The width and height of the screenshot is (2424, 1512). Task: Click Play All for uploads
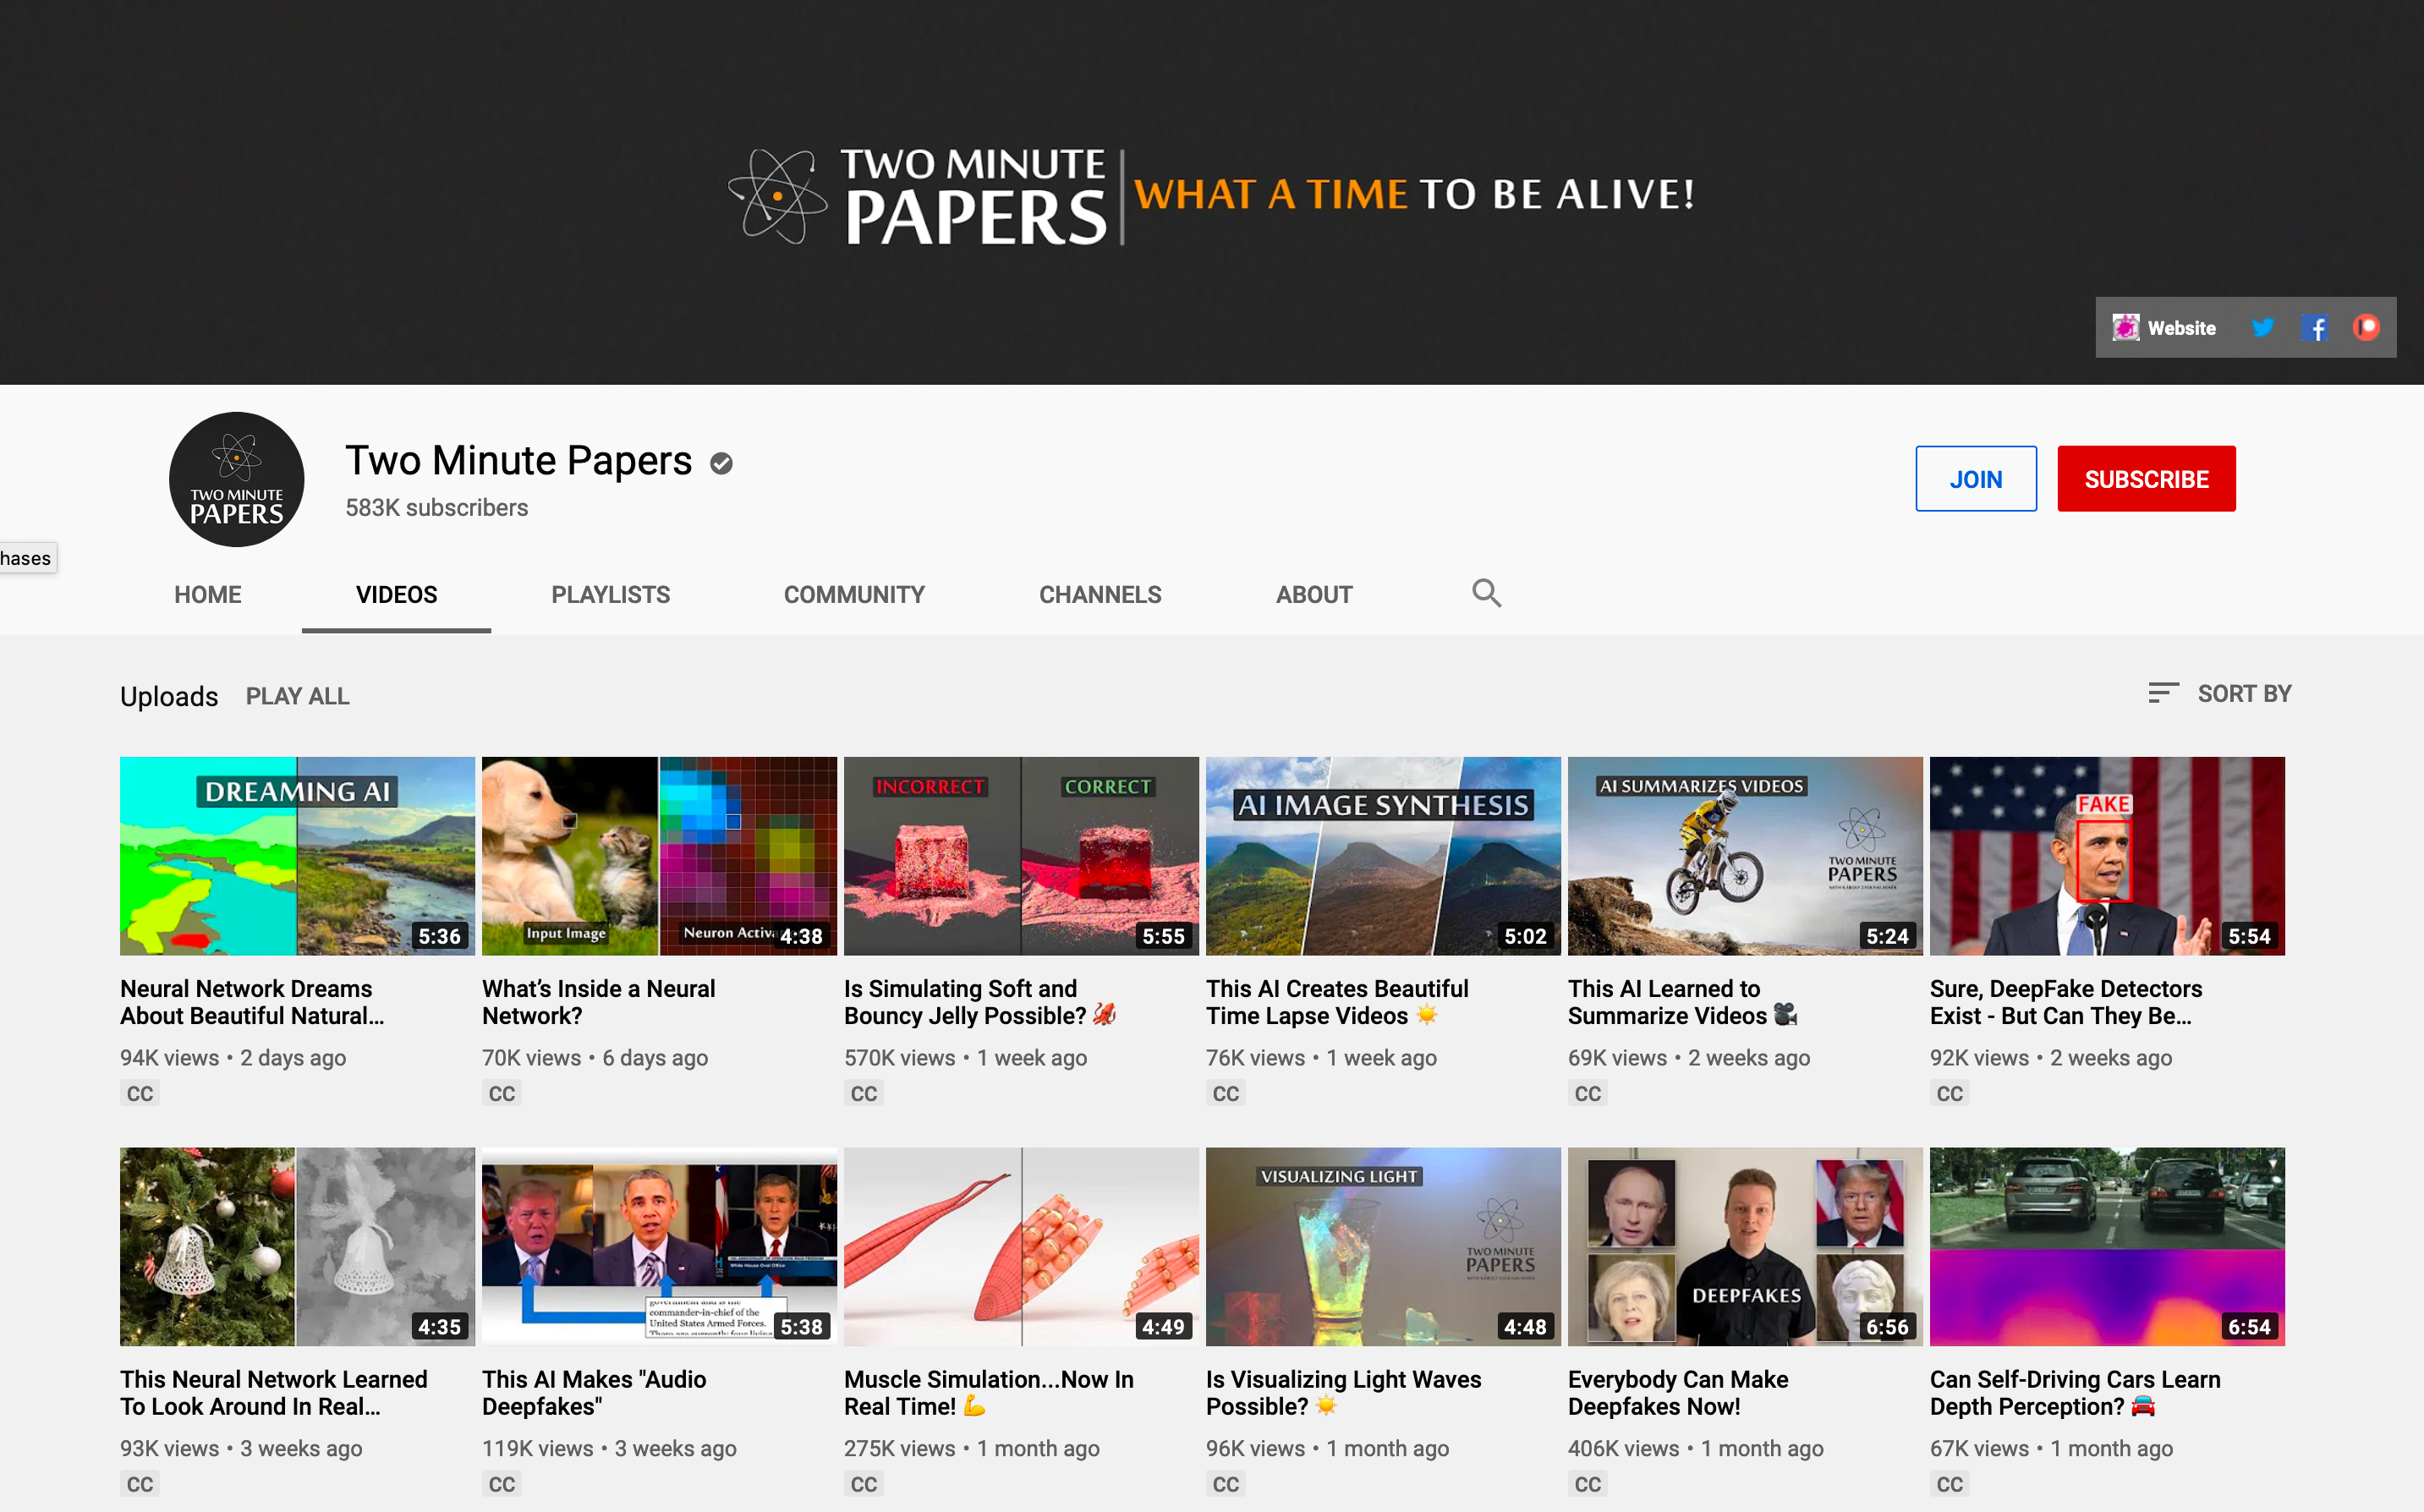(x=297, y=696)
